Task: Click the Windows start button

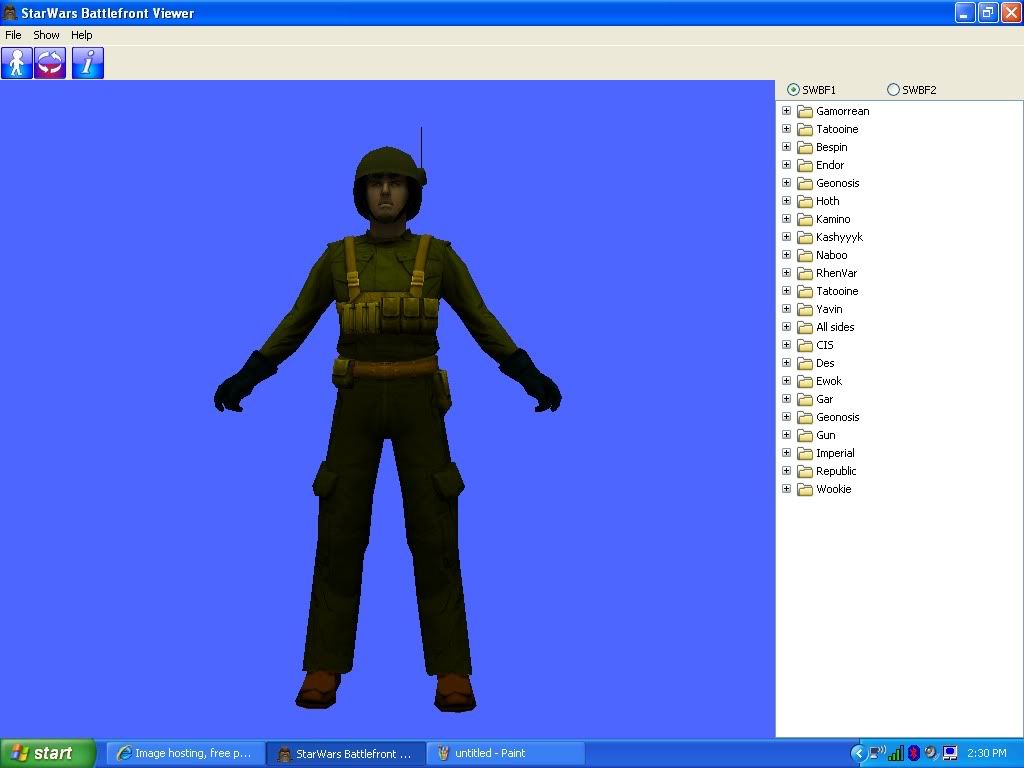Action: click(47, 753)
